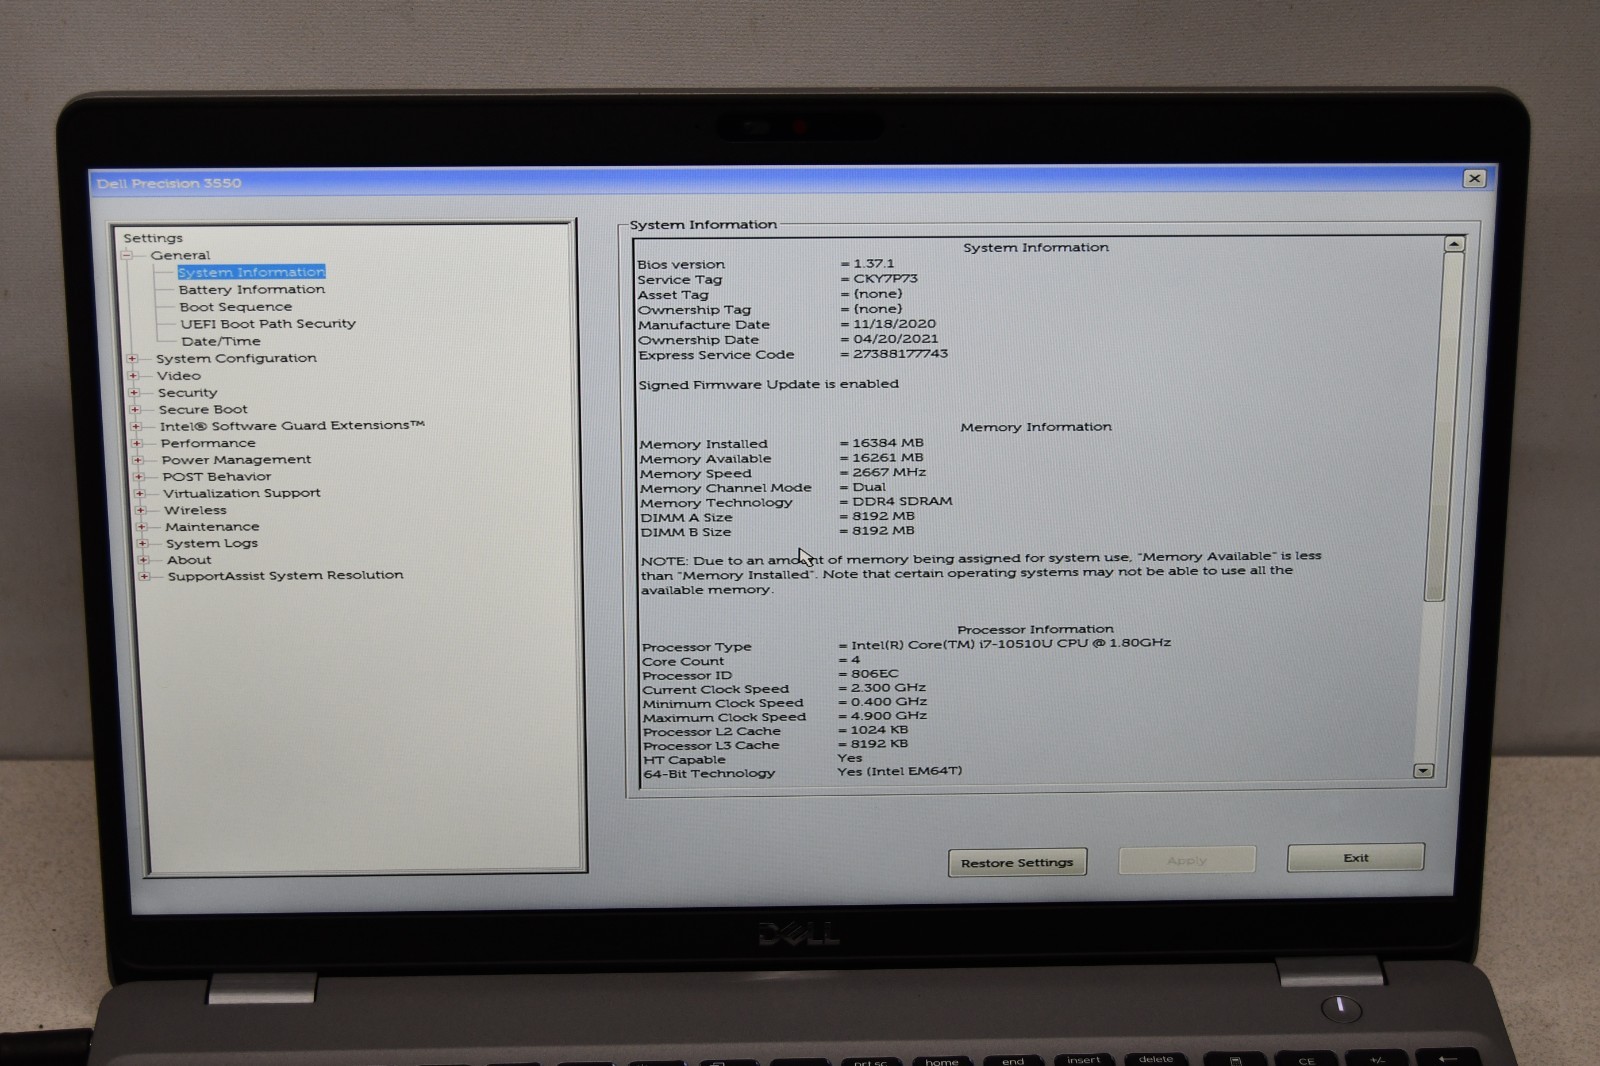Click the info panel scrollbar thumb

coord(1445,427)
